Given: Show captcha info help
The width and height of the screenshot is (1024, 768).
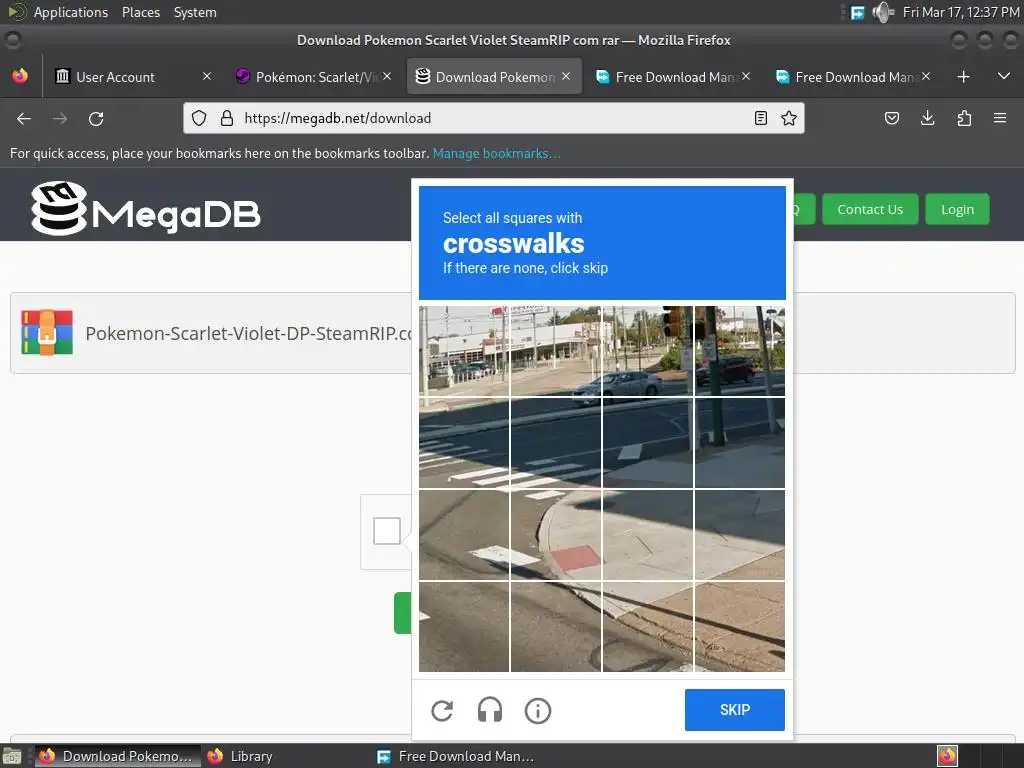Looking at the screenshot, I should pos(537,711).
